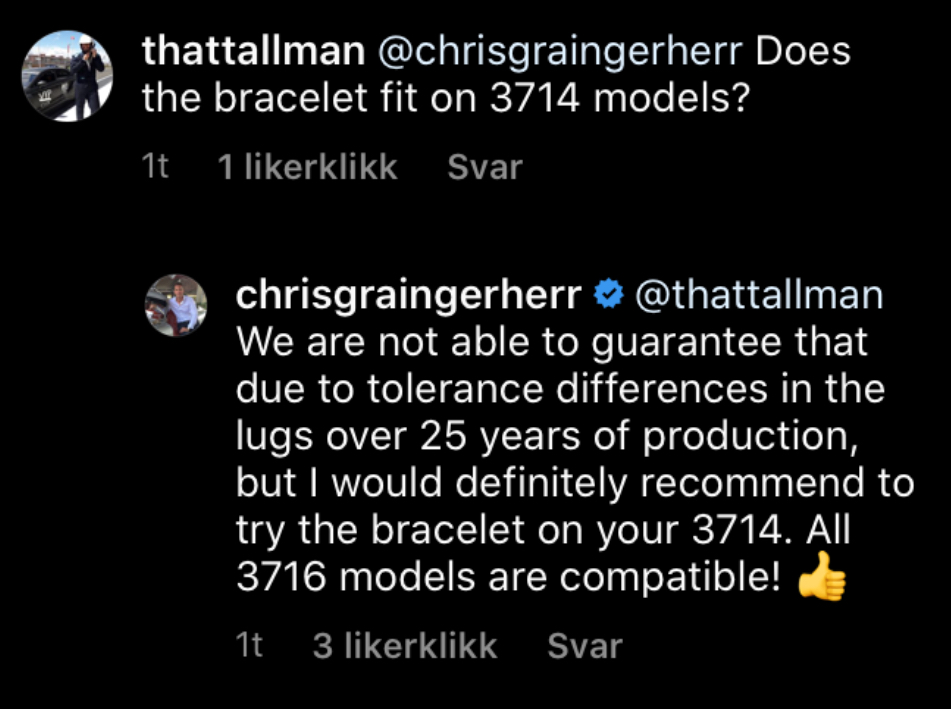
Task: Open chrisgraingerherr's profile from reply username
Action: coord(408,296)
